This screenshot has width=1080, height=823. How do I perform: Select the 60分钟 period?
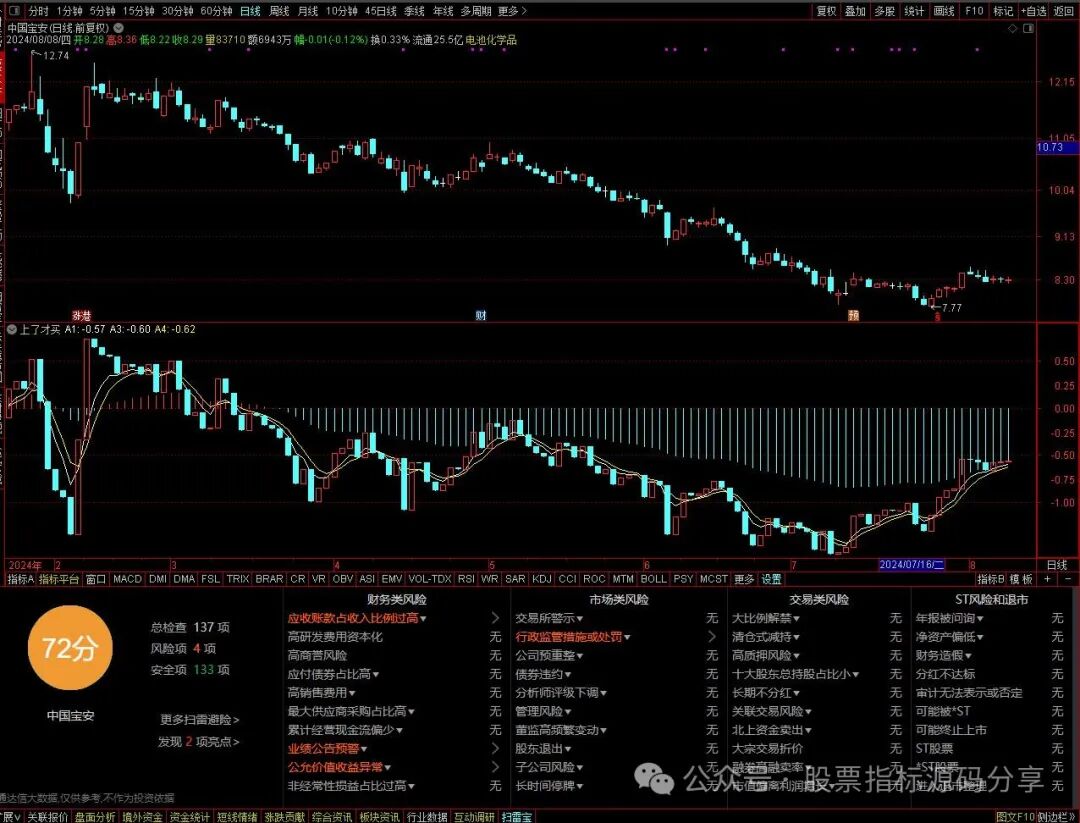(216, 11)
